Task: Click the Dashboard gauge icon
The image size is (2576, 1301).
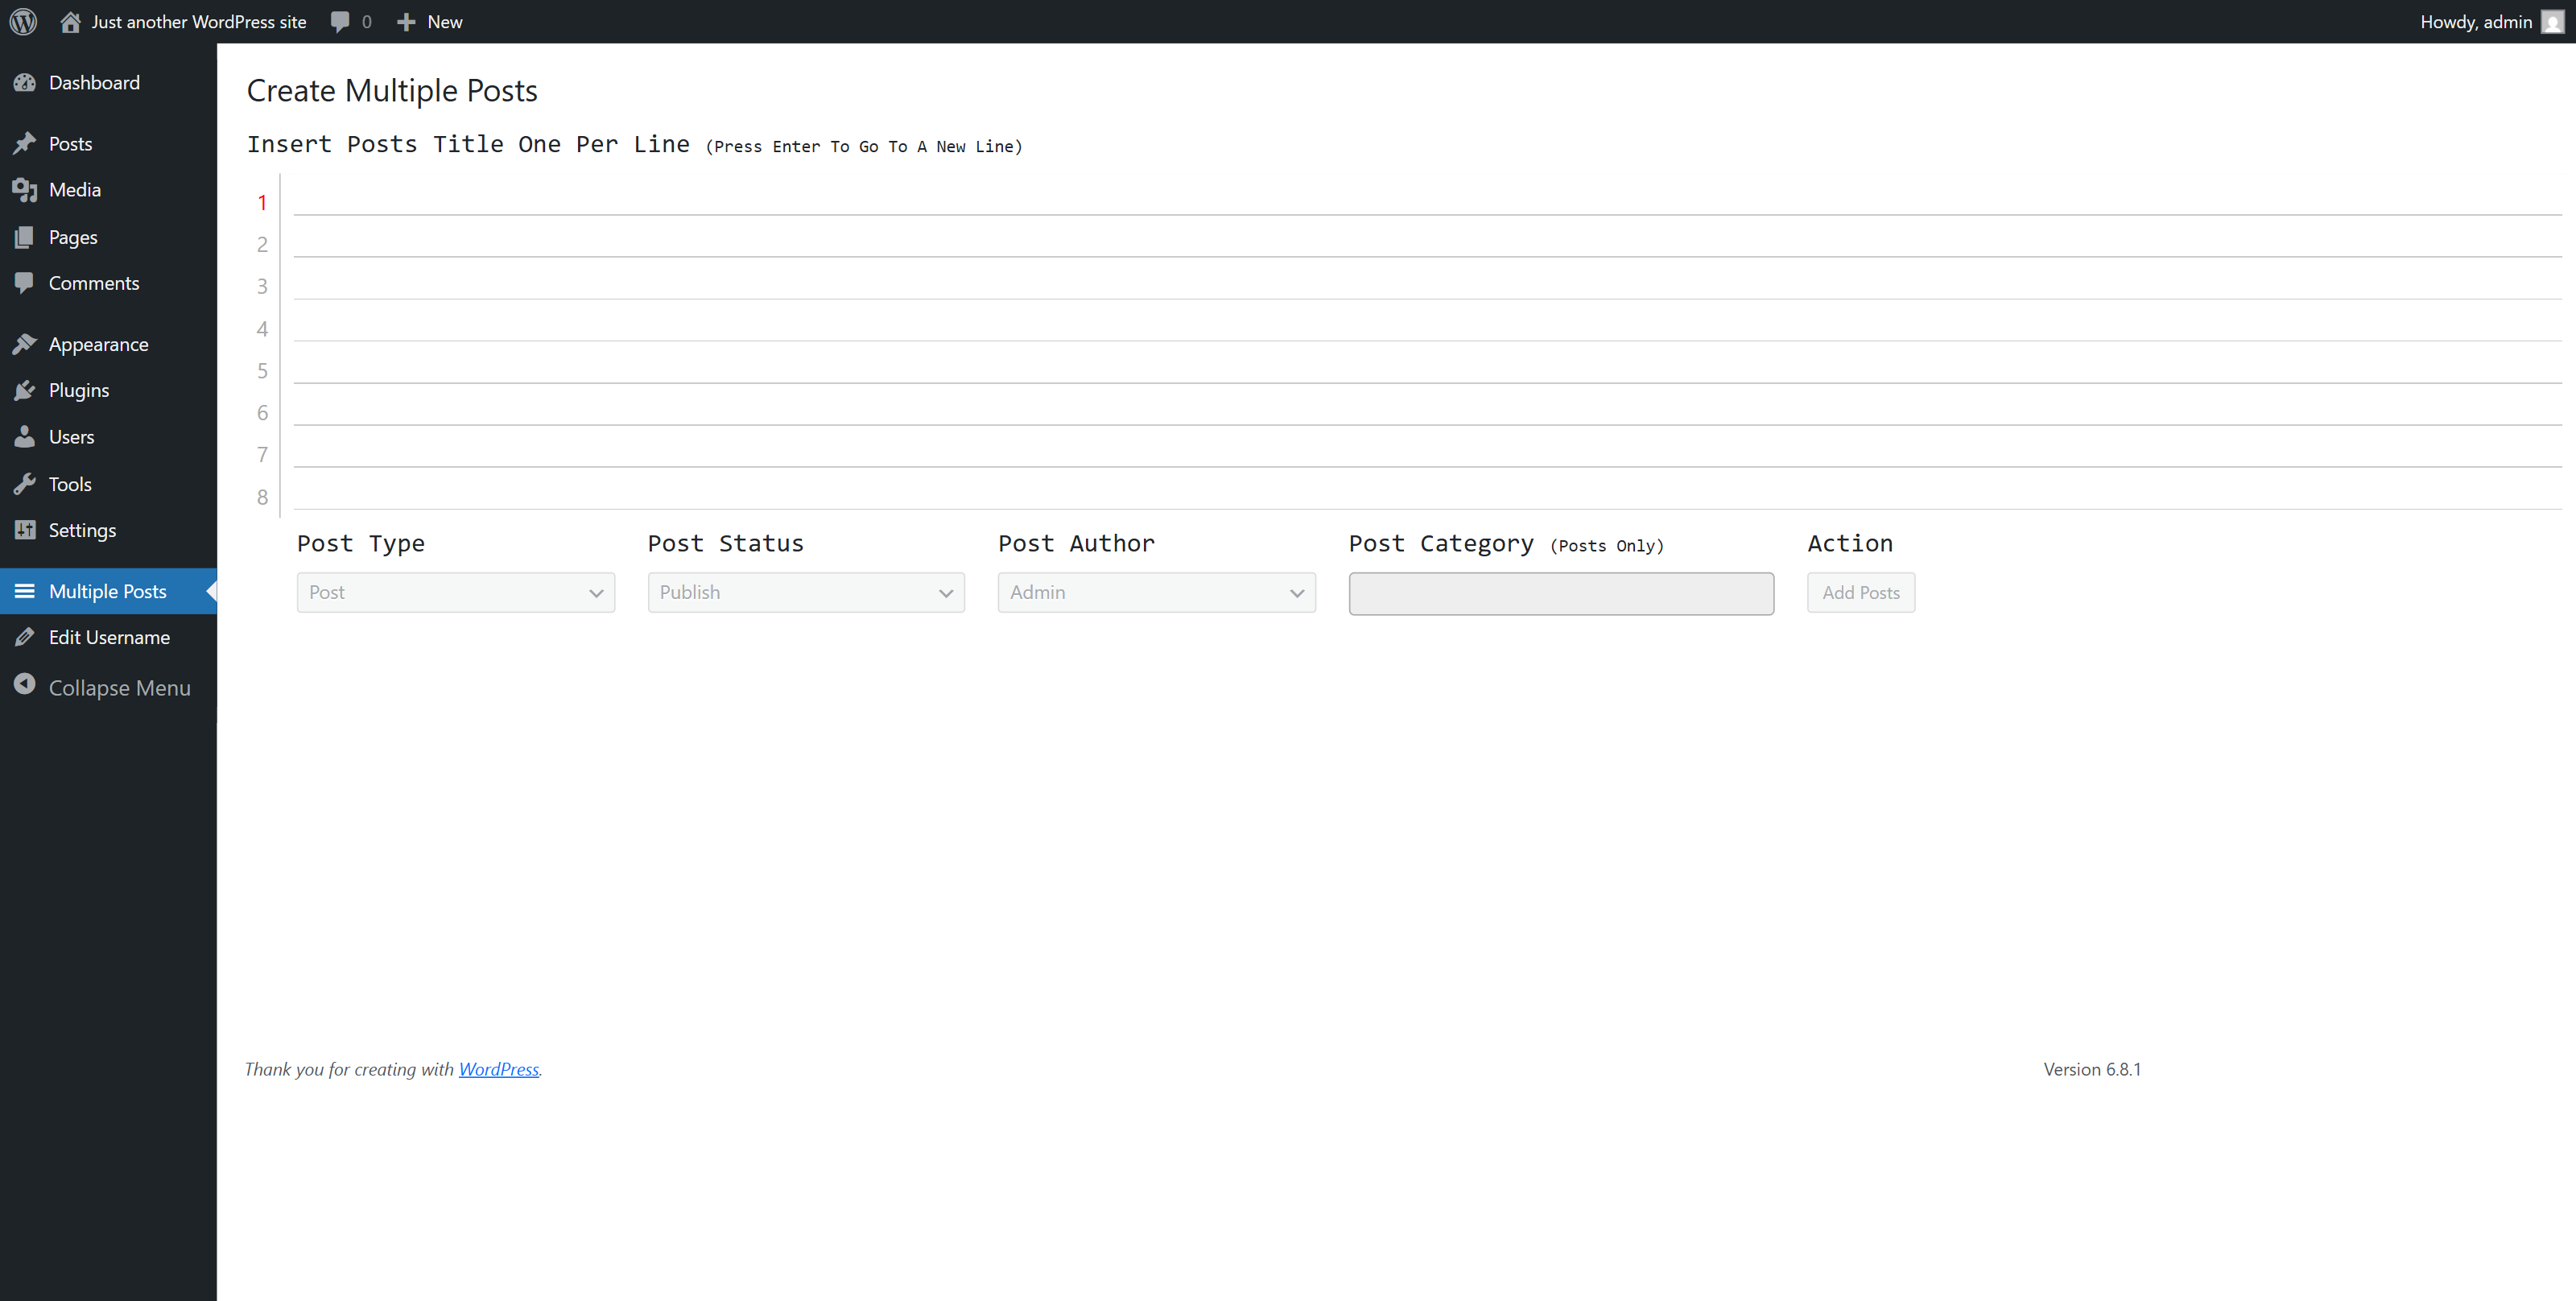Action: [25, 83]
